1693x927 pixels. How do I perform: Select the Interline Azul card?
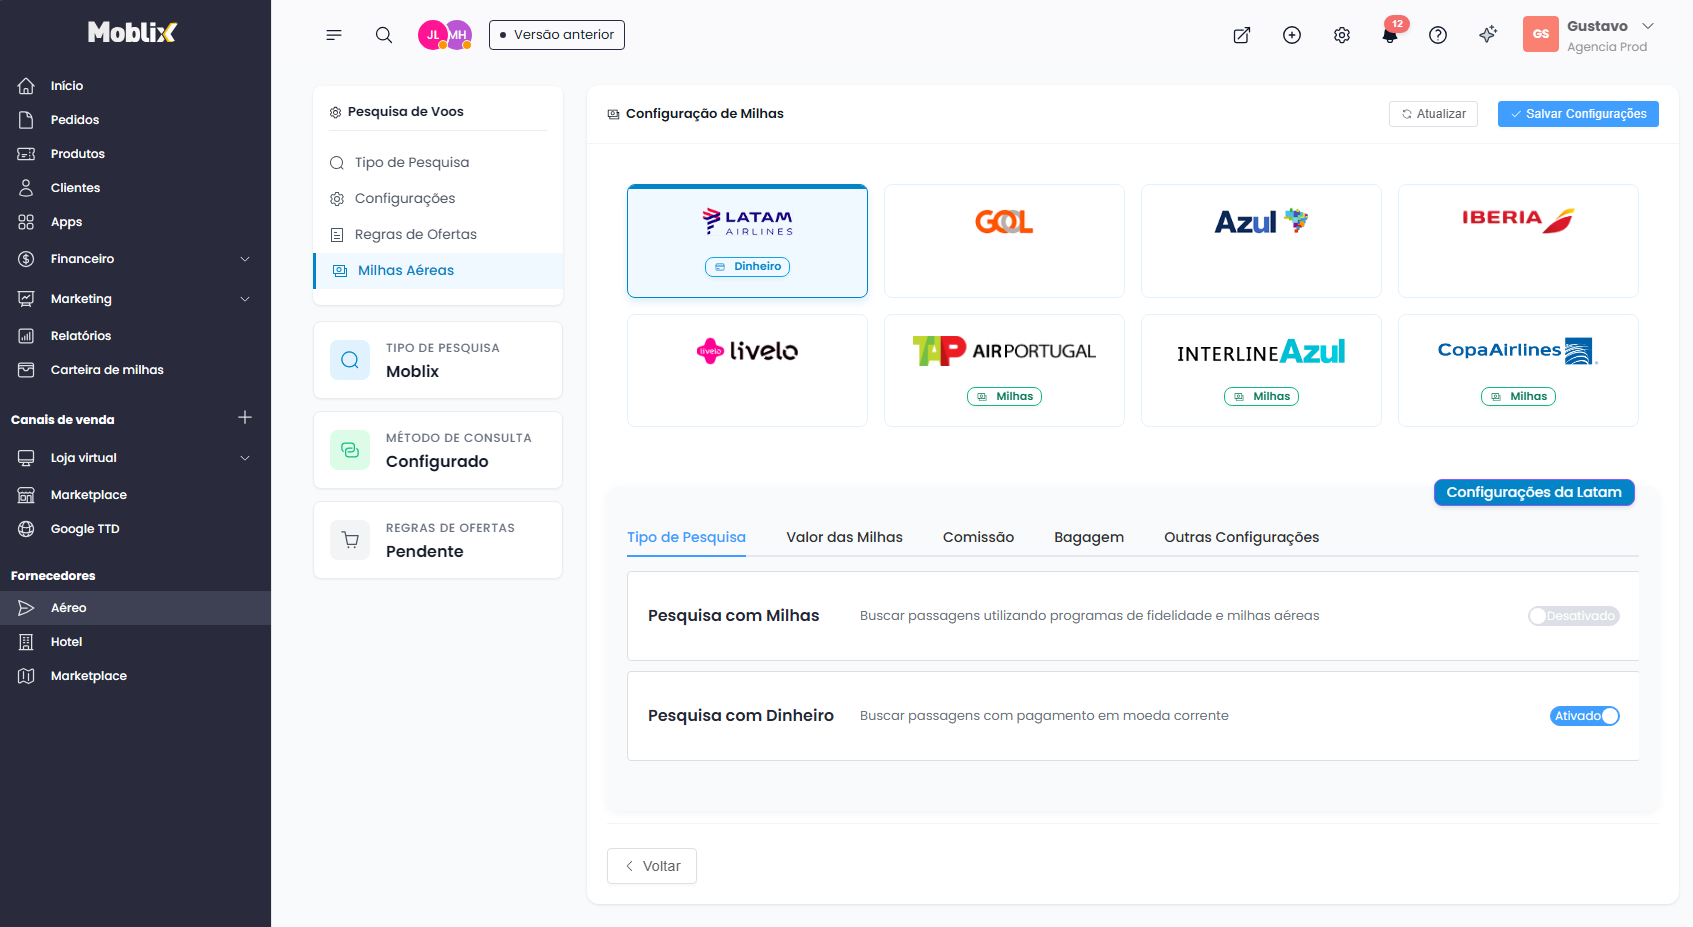click(1261, 371)
